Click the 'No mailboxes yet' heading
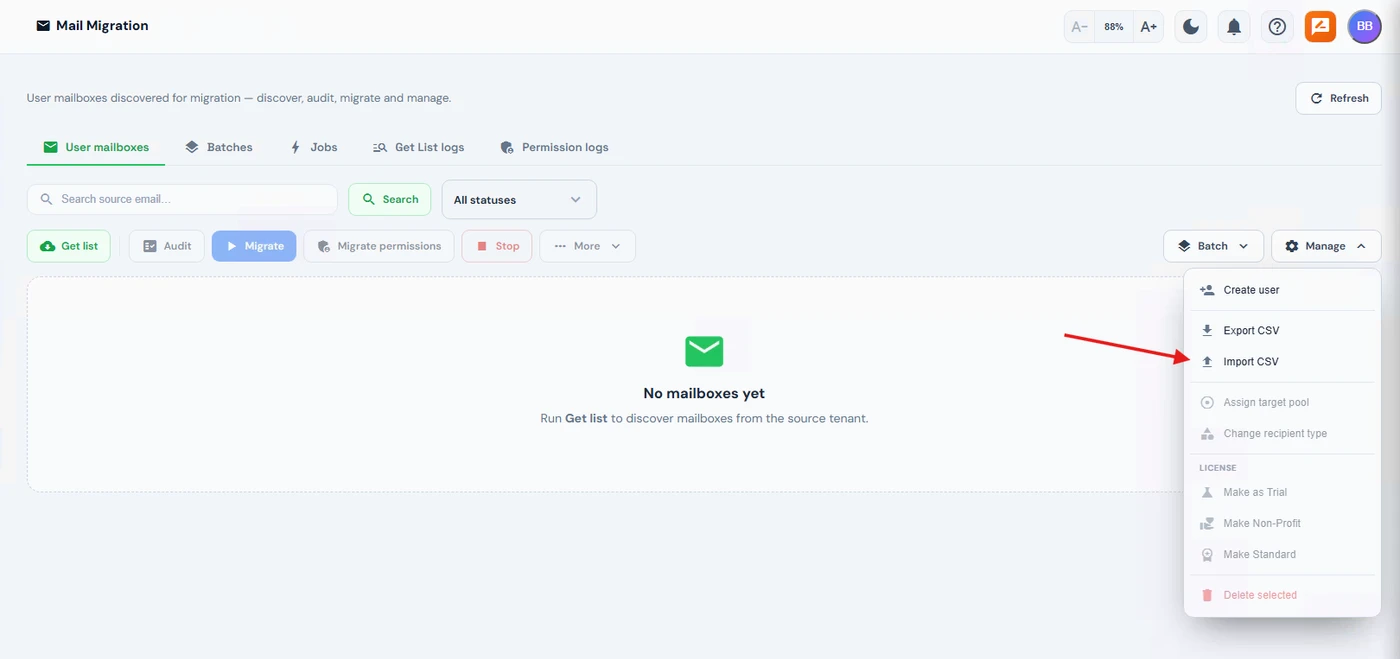 point(704,393)
